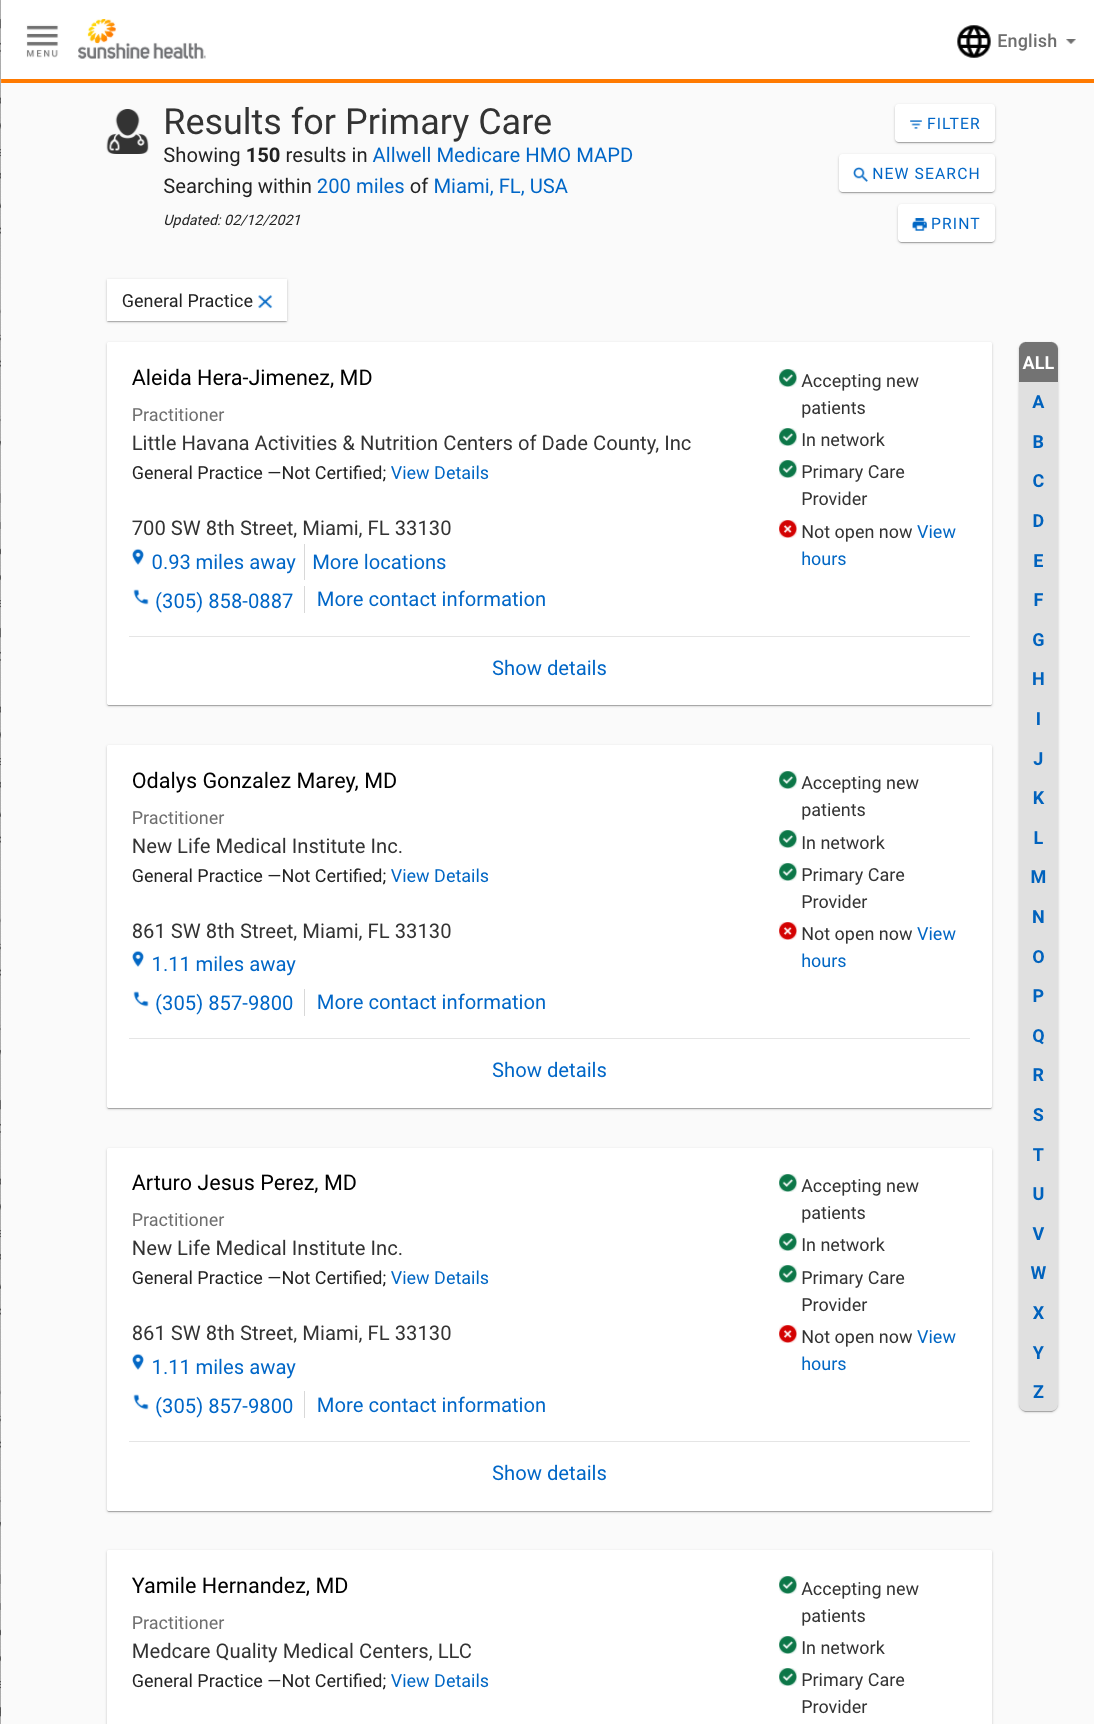The image size is (1094, 1724).
Task: Filter providers by letter M
Action: (x=1038, y=877)
